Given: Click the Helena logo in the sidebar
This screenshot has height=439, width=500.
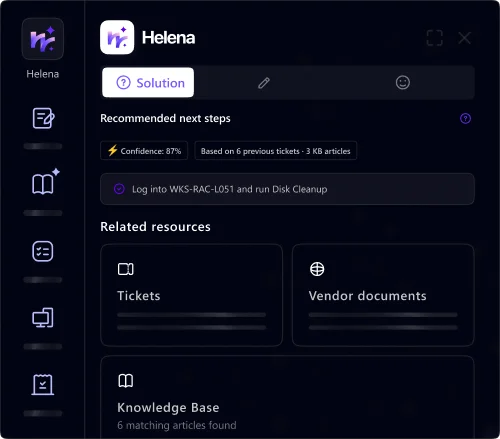Looking at the screenshot, I should click(x=43, y=39).
